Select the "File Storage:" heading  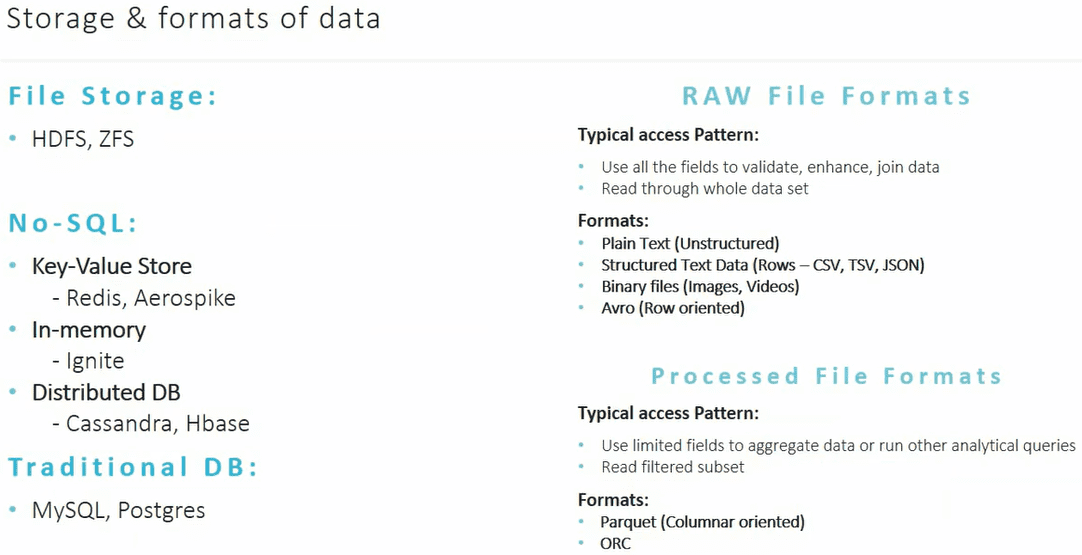click(x=113, y=97)
